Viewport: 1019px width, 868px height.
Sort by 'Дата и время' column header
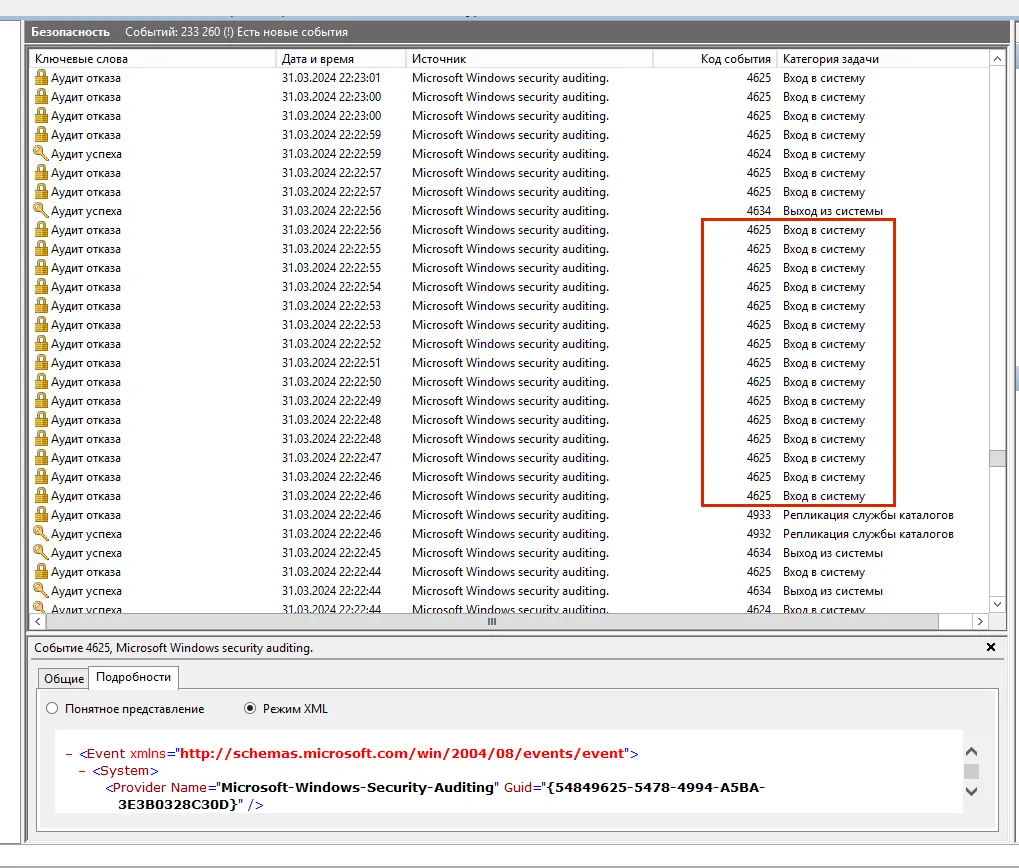coord(340,59)
